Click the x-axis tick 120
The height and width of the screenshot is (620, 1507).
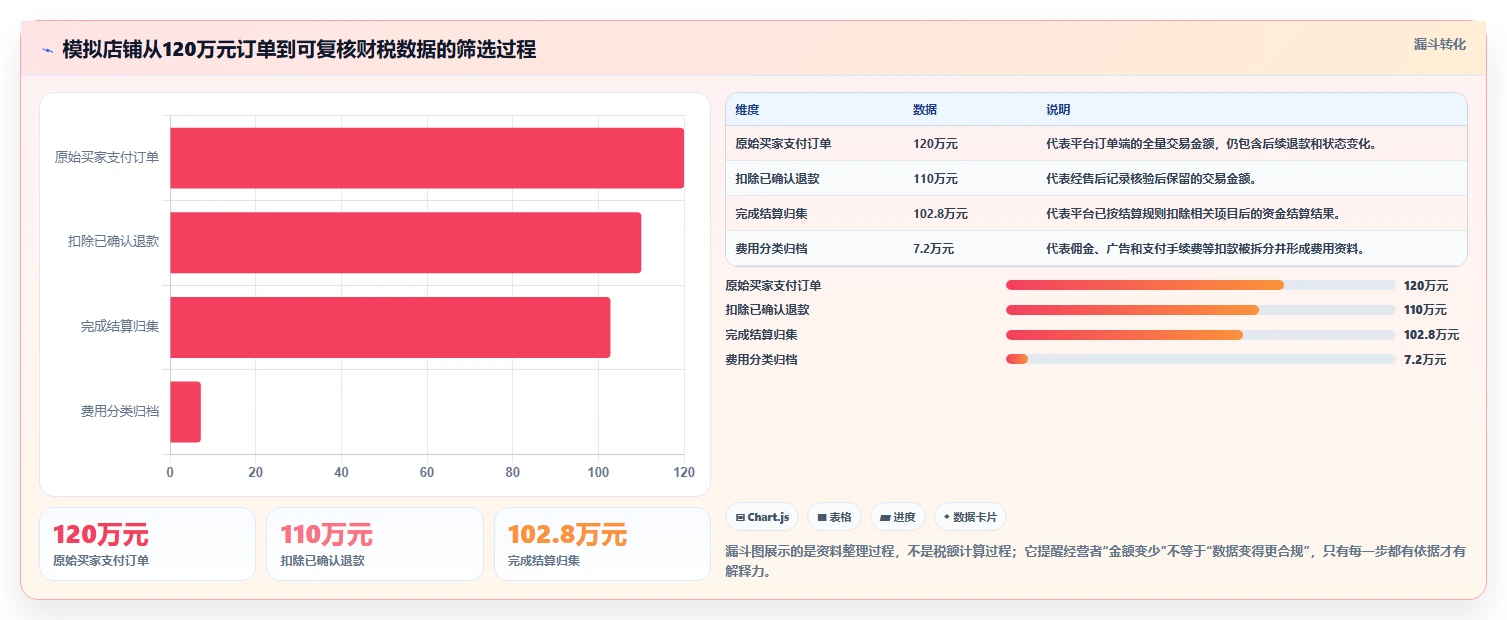[x=684, y=472]
